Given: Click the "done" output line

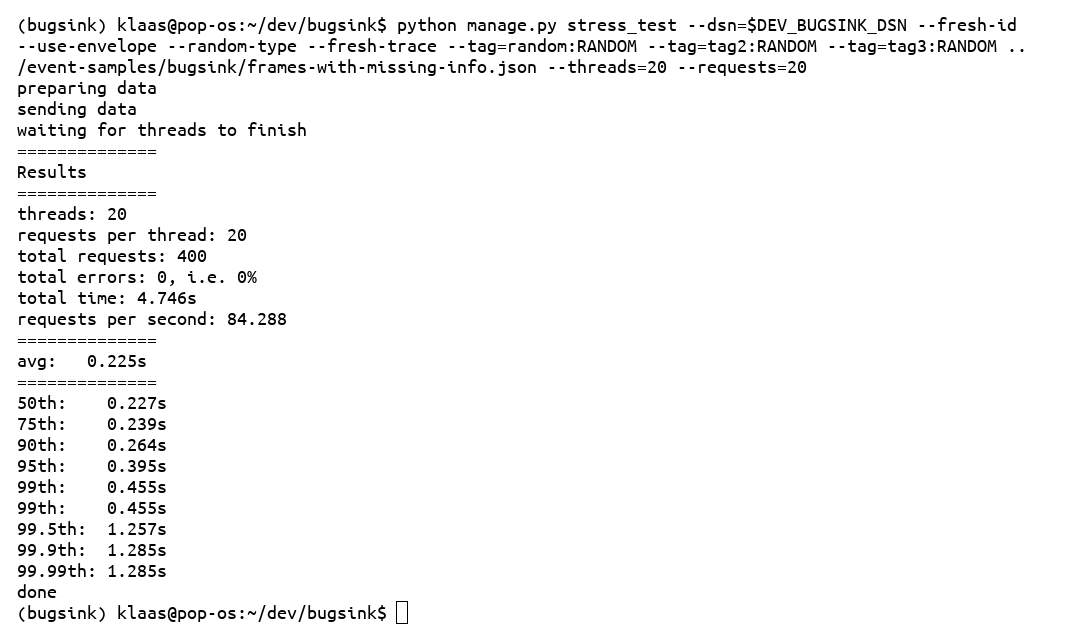Looking at the screenshot, I should 37,592.
